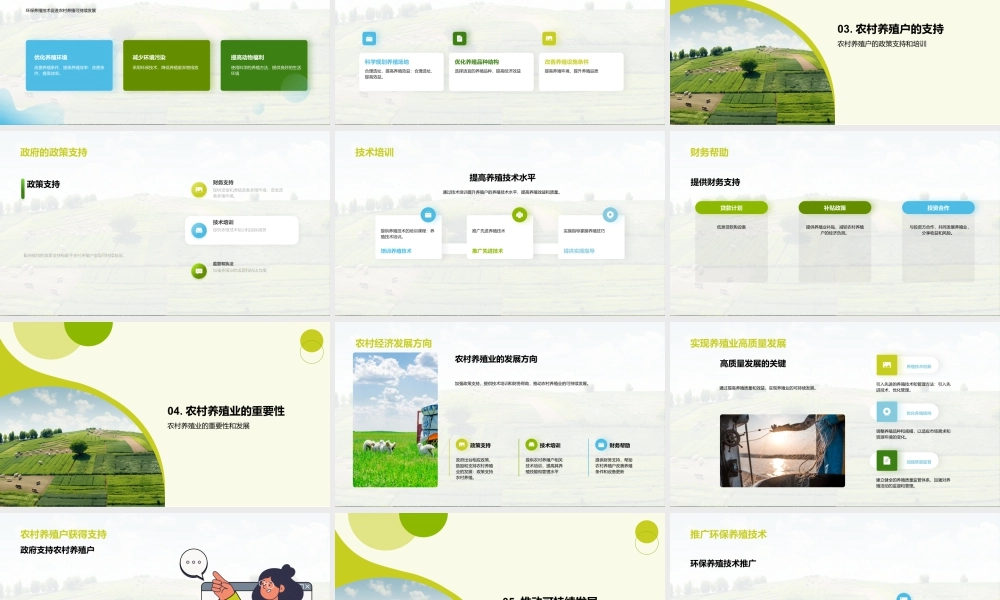1000x600 pixels.
Task: Click the light-blue location pin icon on 实现养殖业高质量发展 slide
Action: [886, 412]
